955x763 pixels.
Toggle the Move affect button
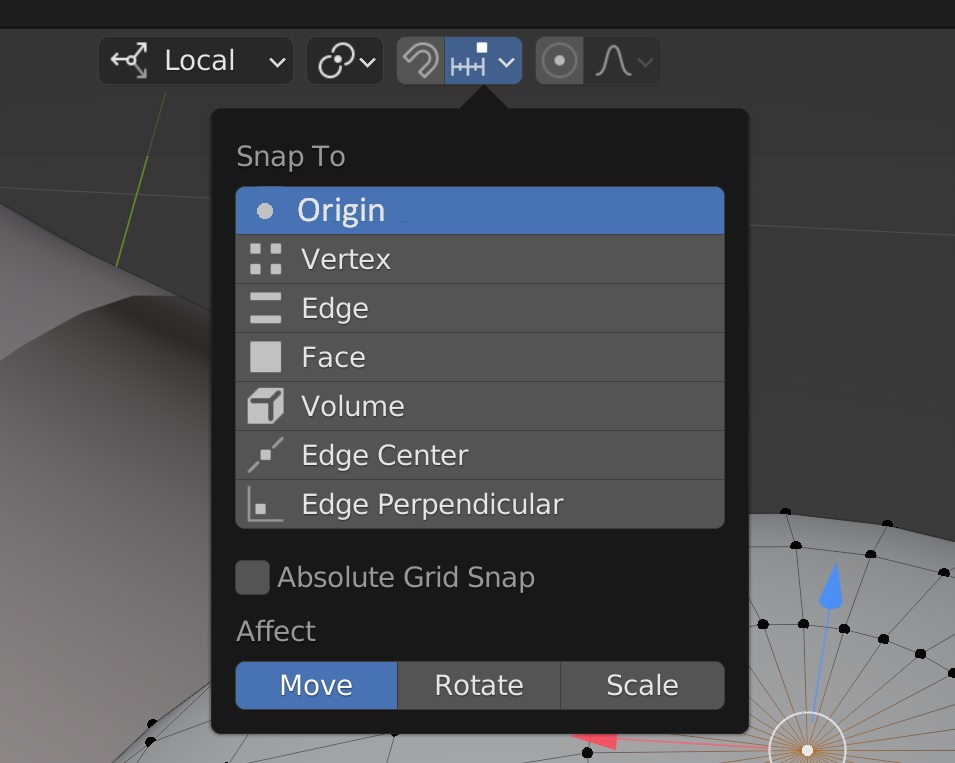click(317, 686)
